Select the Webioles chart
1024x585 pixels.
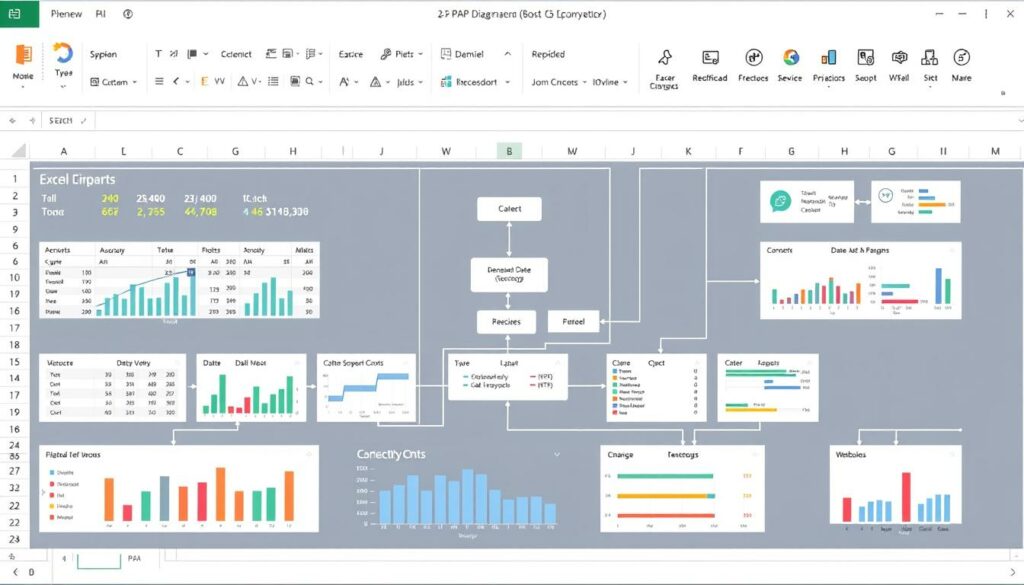(895, 484)
